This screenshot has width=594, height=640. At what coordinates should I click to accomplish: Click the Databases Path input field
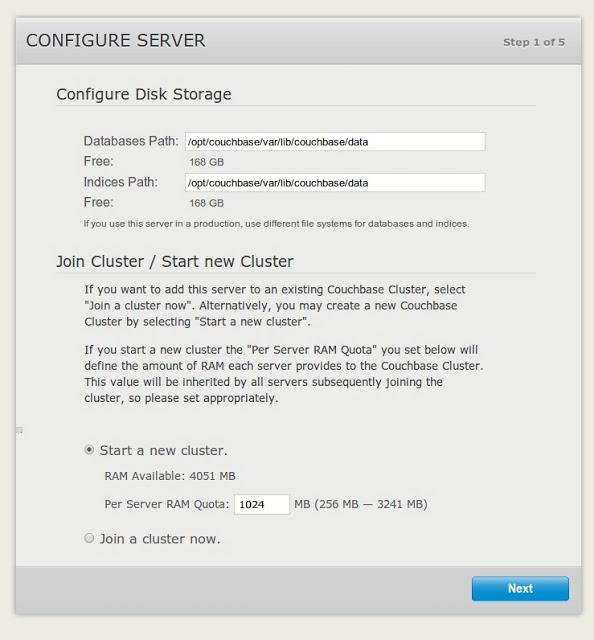point(335,142)
